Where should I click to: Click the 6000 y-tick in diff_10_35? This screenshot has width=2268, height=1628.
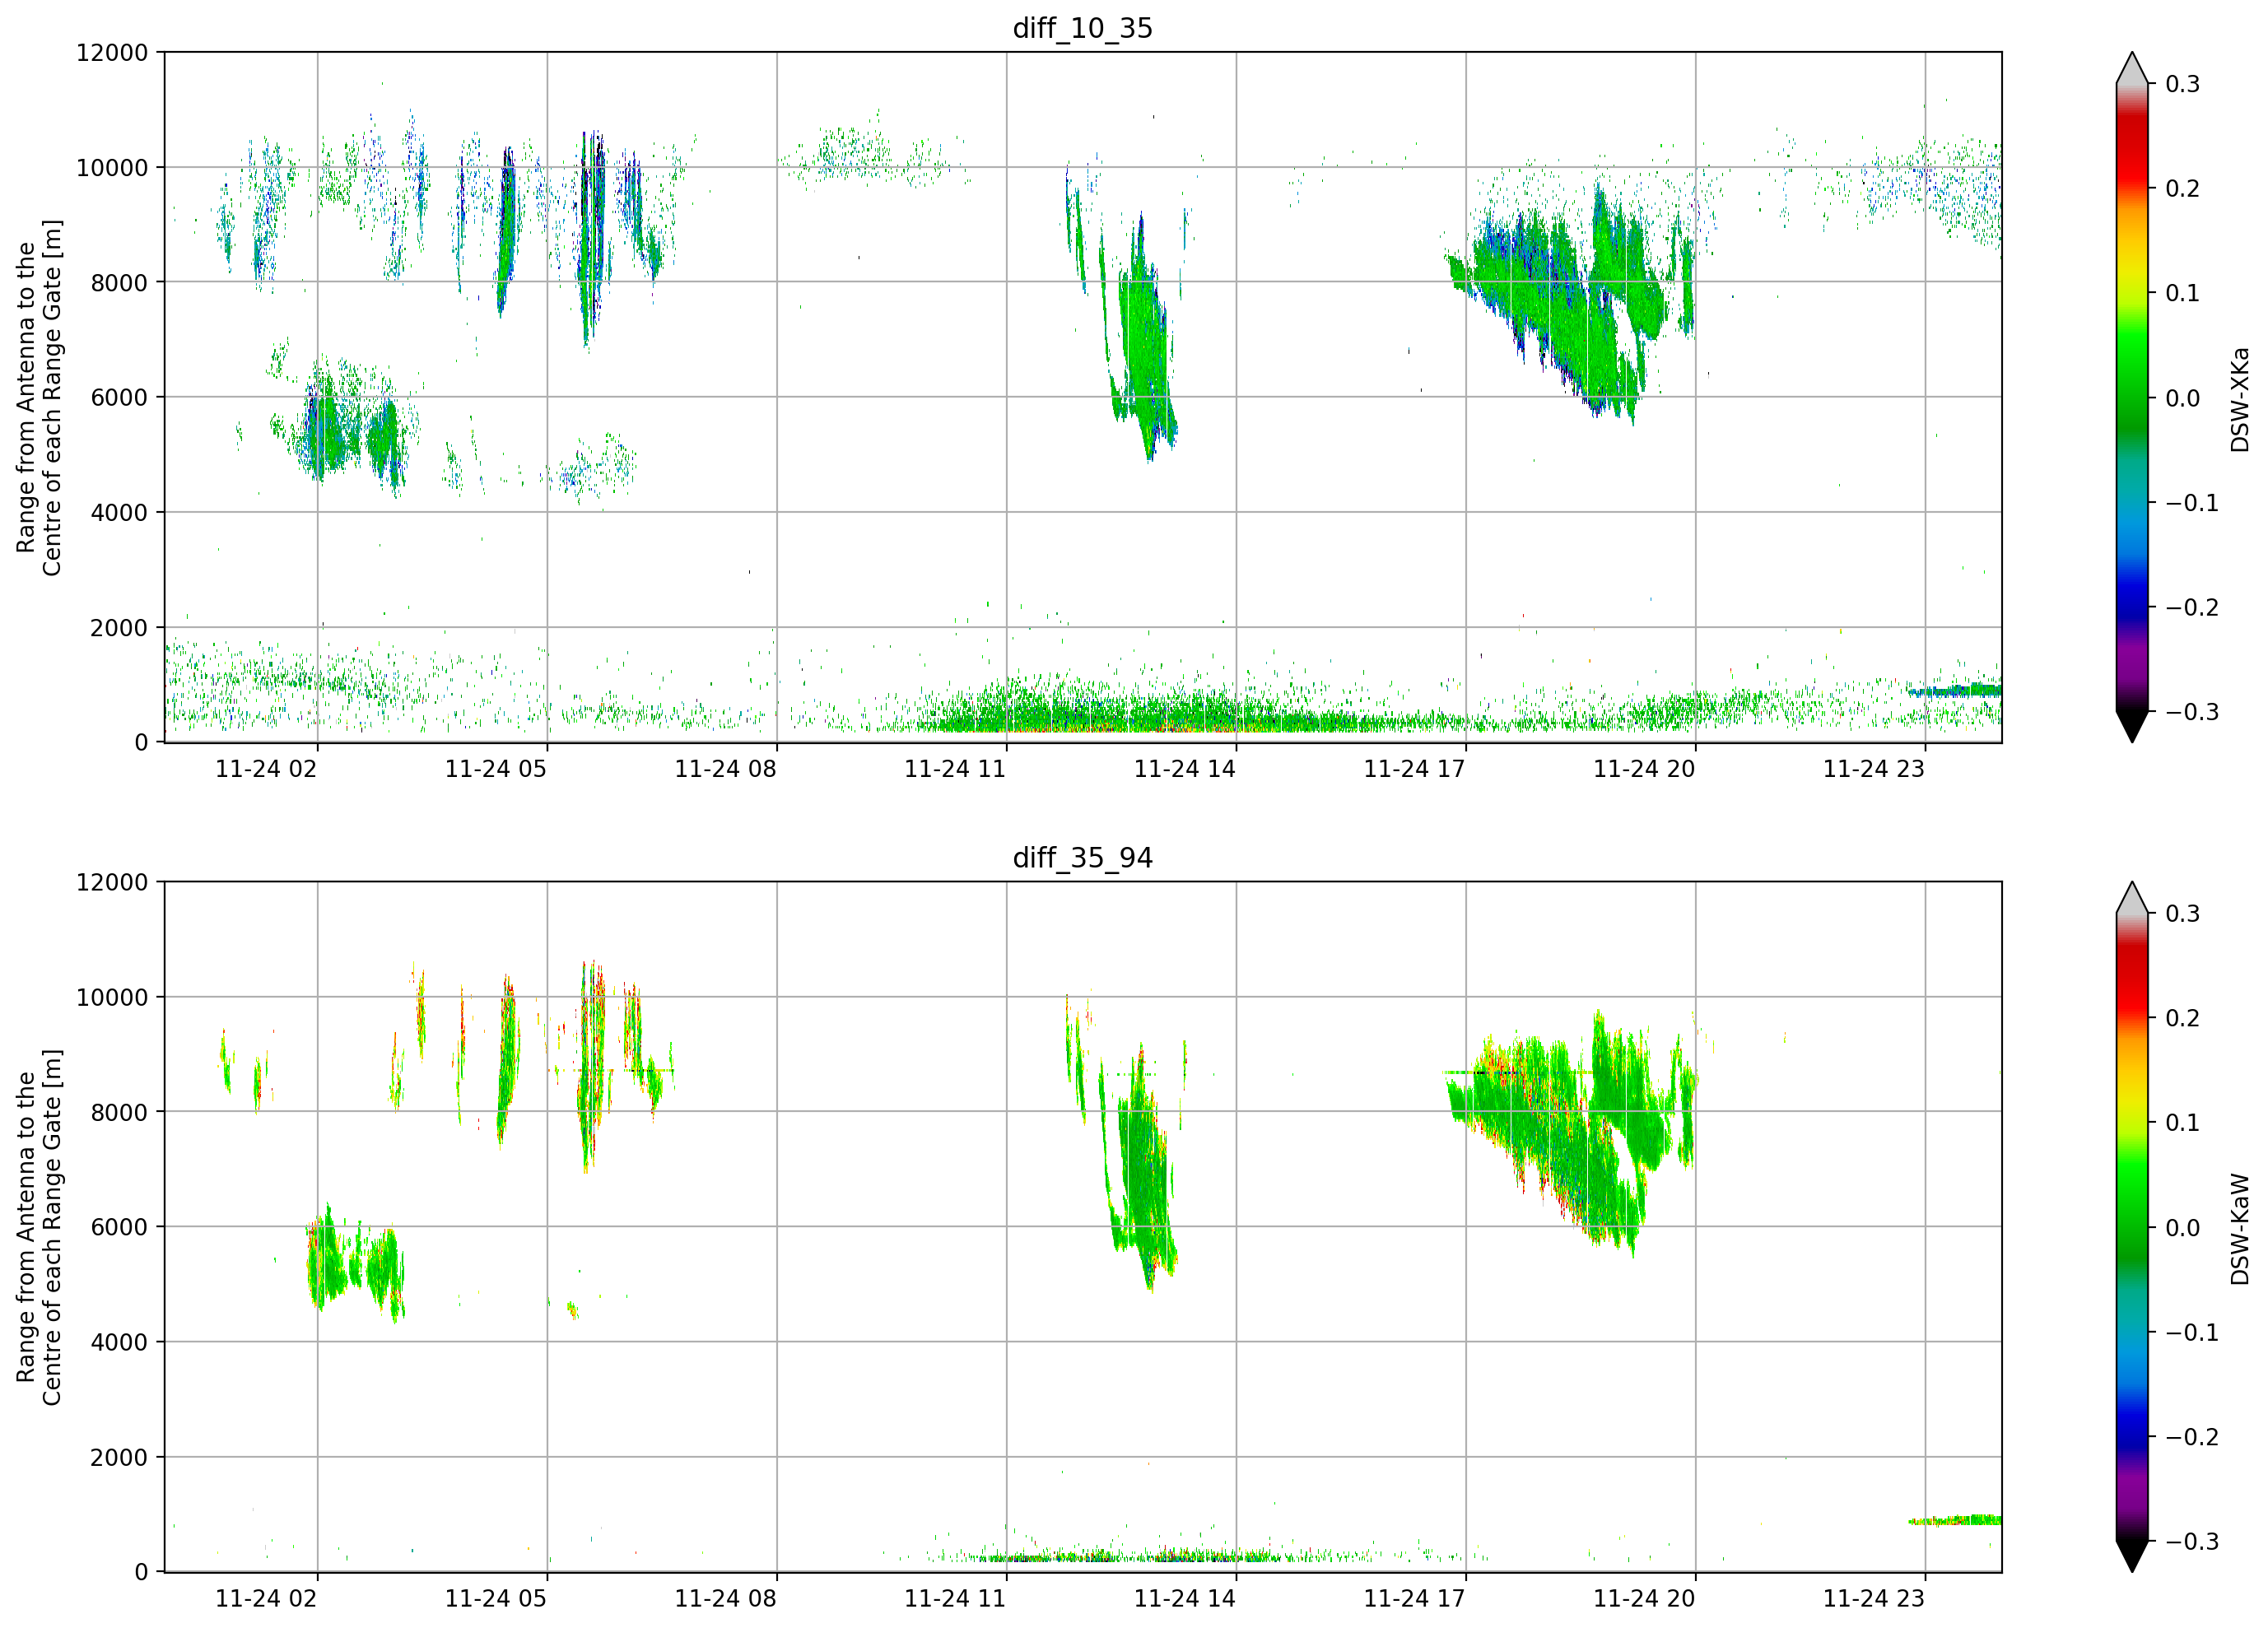[119, 398]
